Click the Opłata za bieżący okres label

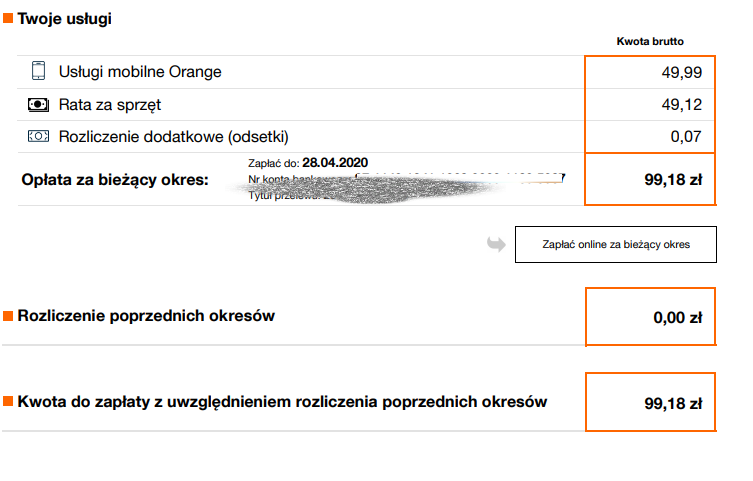[115, 180]
